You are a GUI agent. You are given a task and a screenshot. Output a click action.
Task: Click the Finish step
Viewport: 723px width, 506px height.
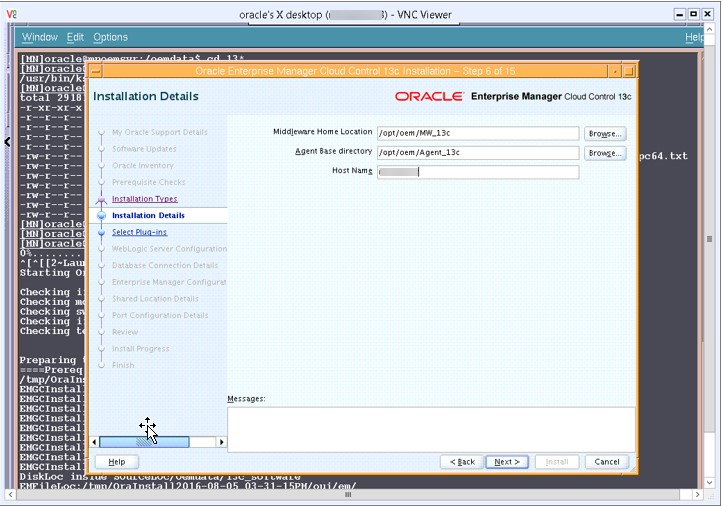point(123,365)
